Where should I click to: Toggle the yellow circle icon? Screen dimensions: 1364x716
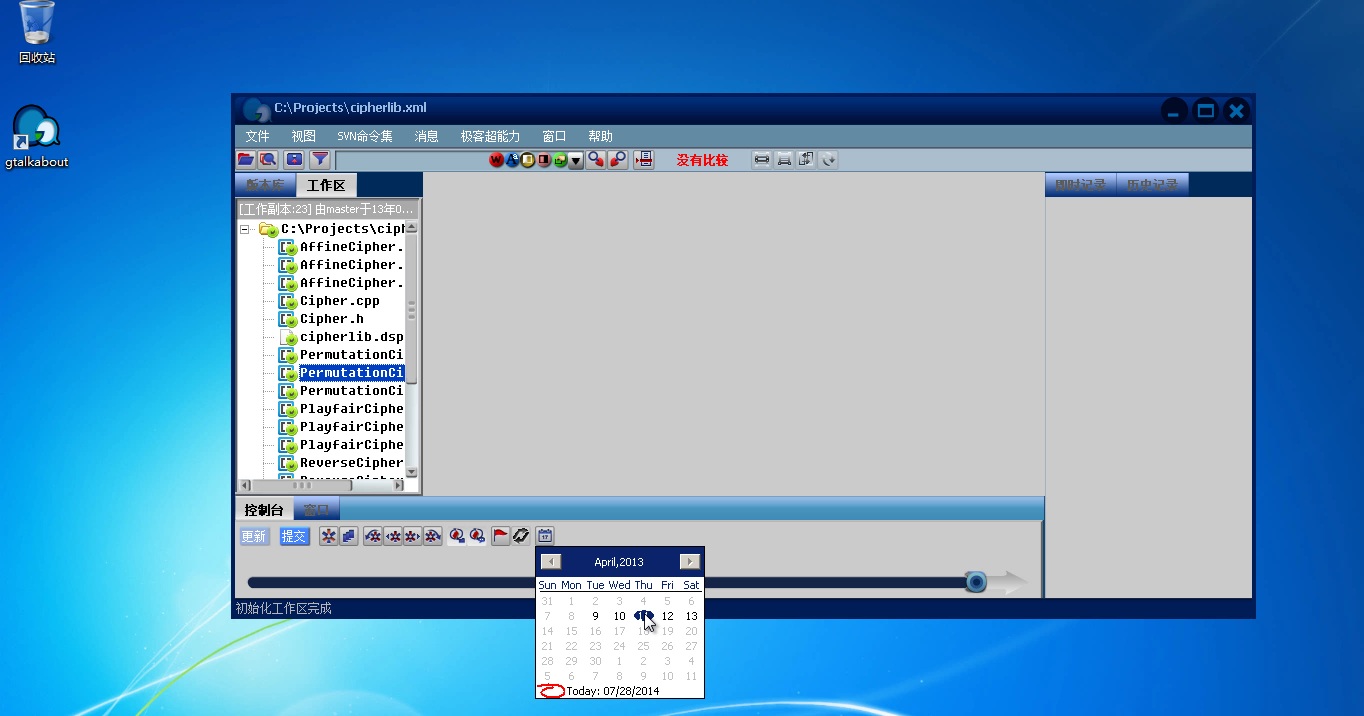pos(528,160)
